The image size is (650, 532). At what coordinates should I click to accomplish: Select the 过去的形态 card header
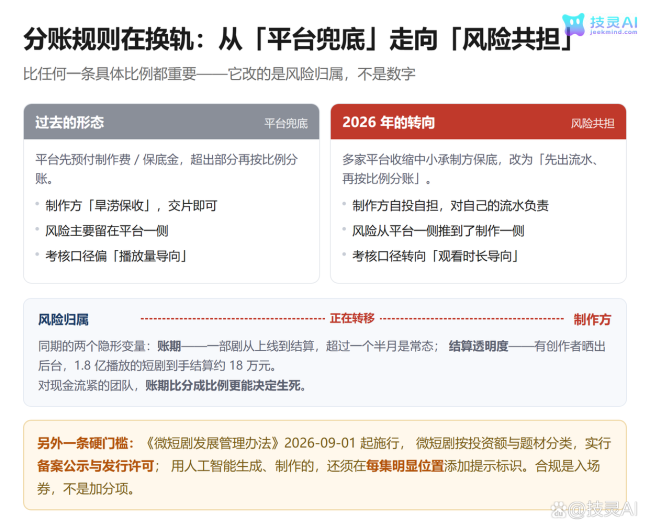click(171, 122)
